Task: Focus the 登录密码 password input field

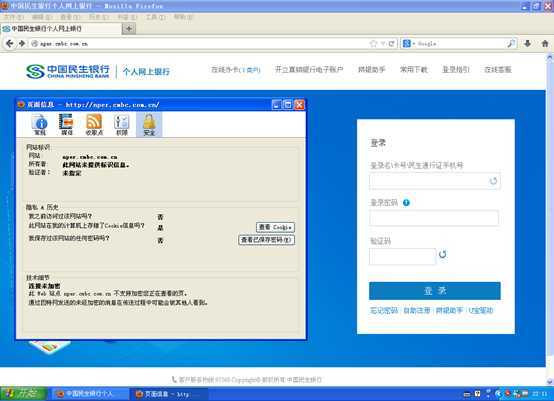Action: click(434, 218)
